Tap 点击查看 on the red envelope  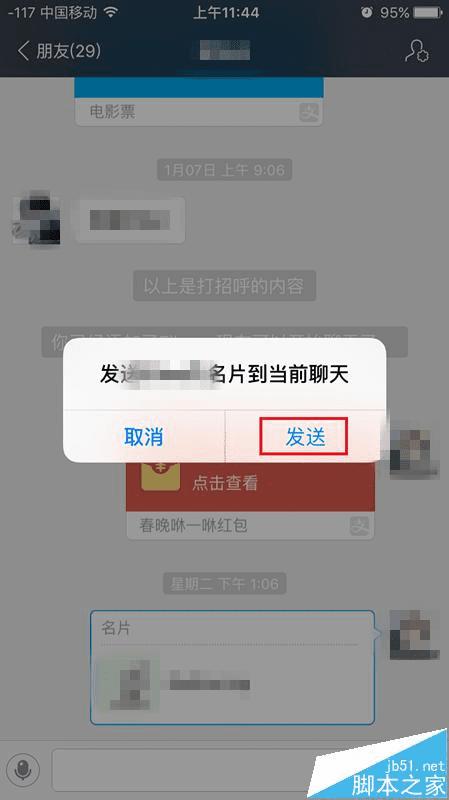225,483
